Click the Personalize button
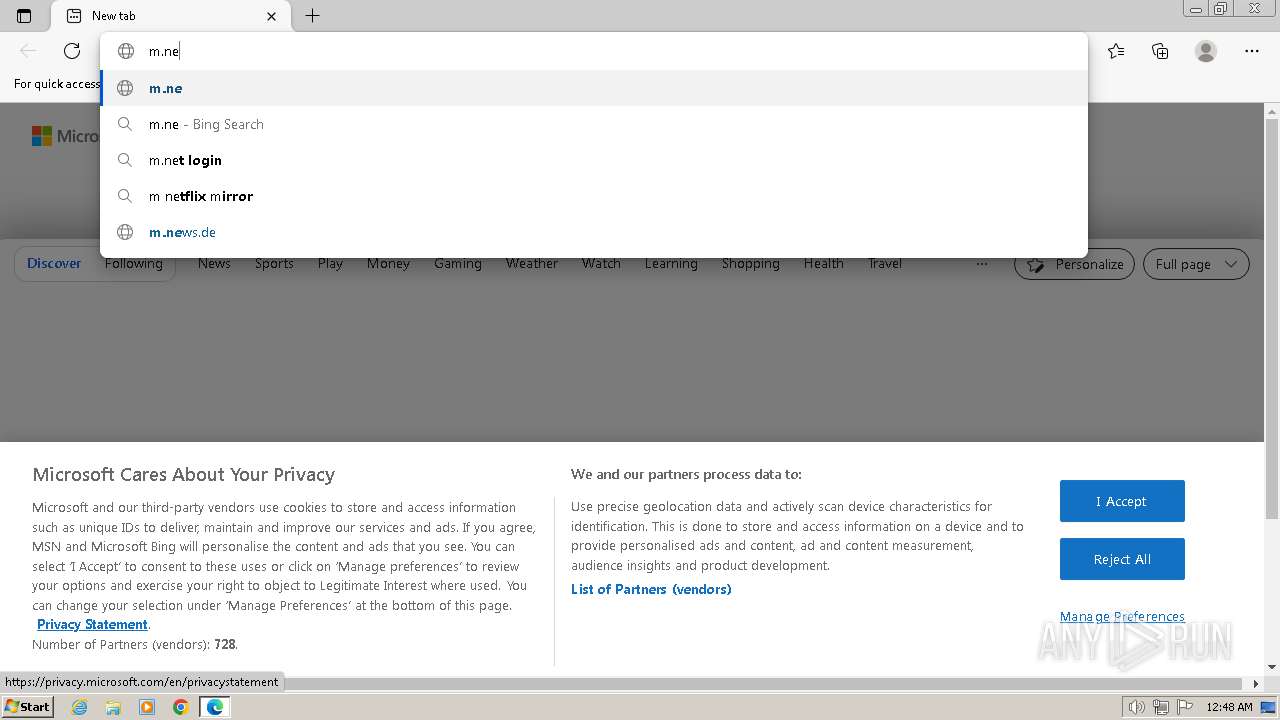1280x720 pixels. pyautogui.click(x=1074, y=264)
